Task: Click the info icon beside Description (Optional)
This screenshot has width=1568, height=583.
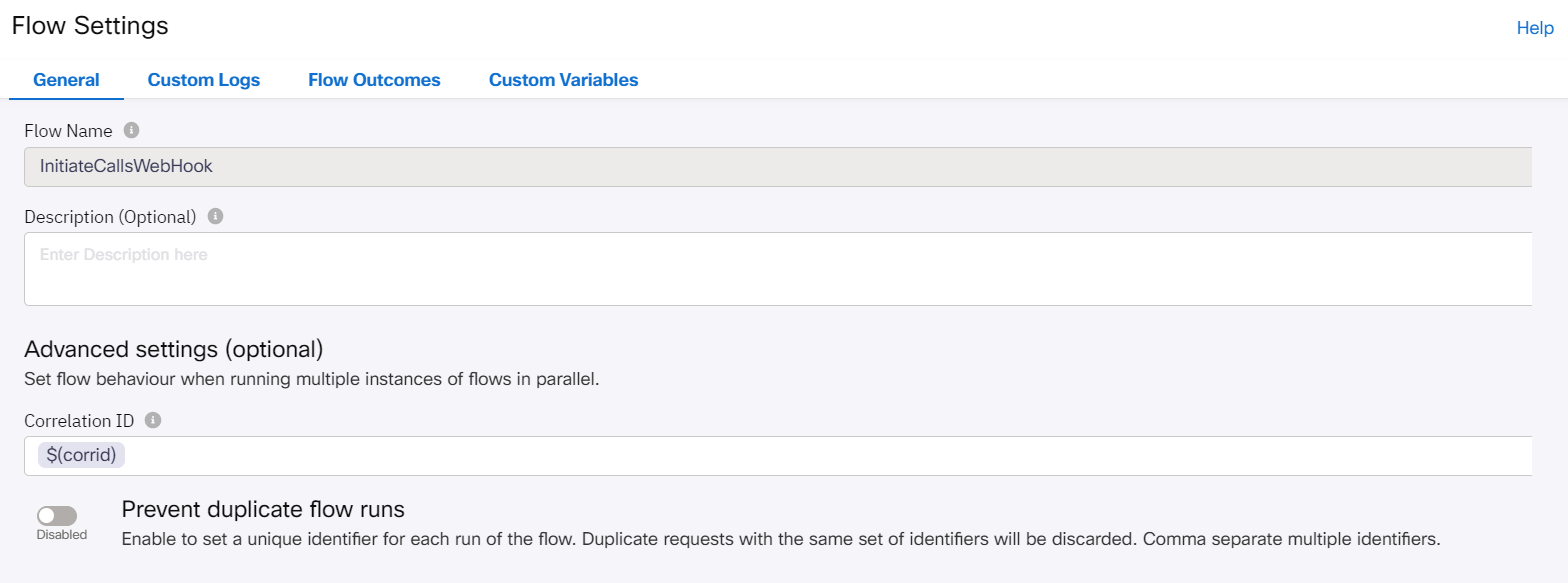Action: (215, 215)
